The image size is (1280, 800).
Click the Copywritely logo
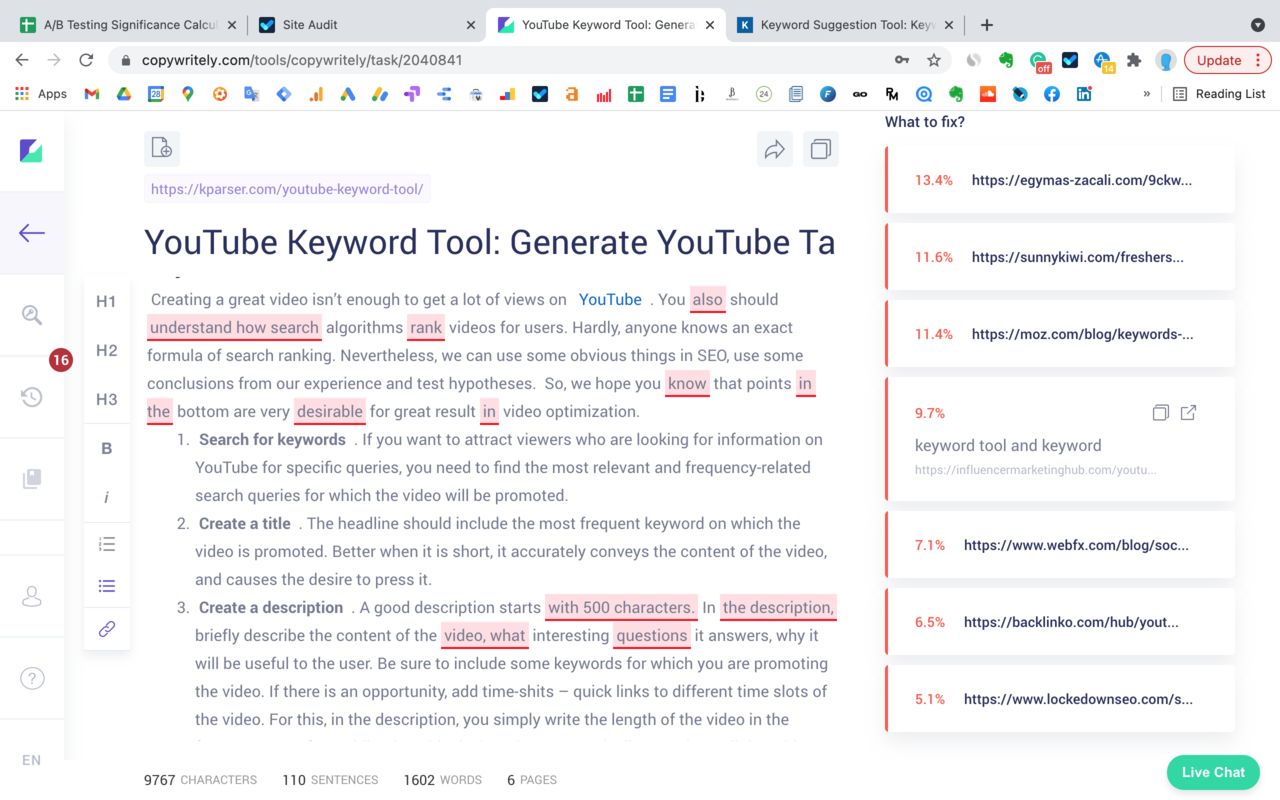pos(31,150)
